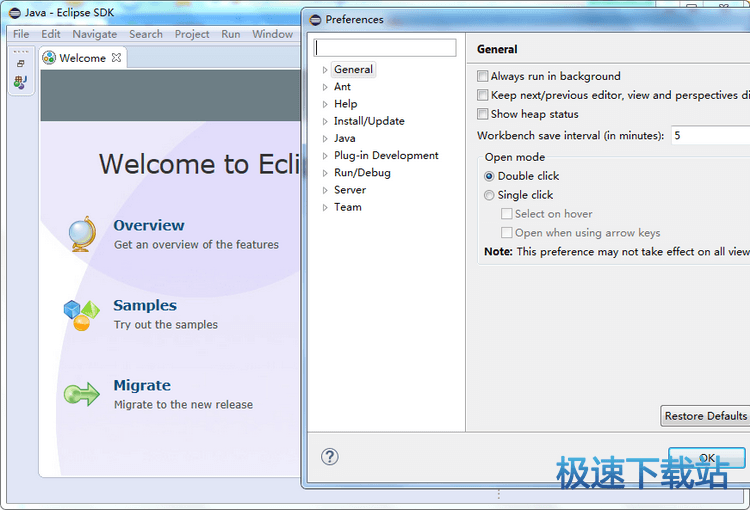750x510 pixels.
Task: Select the Server preferences item
Action: [350, 190]
